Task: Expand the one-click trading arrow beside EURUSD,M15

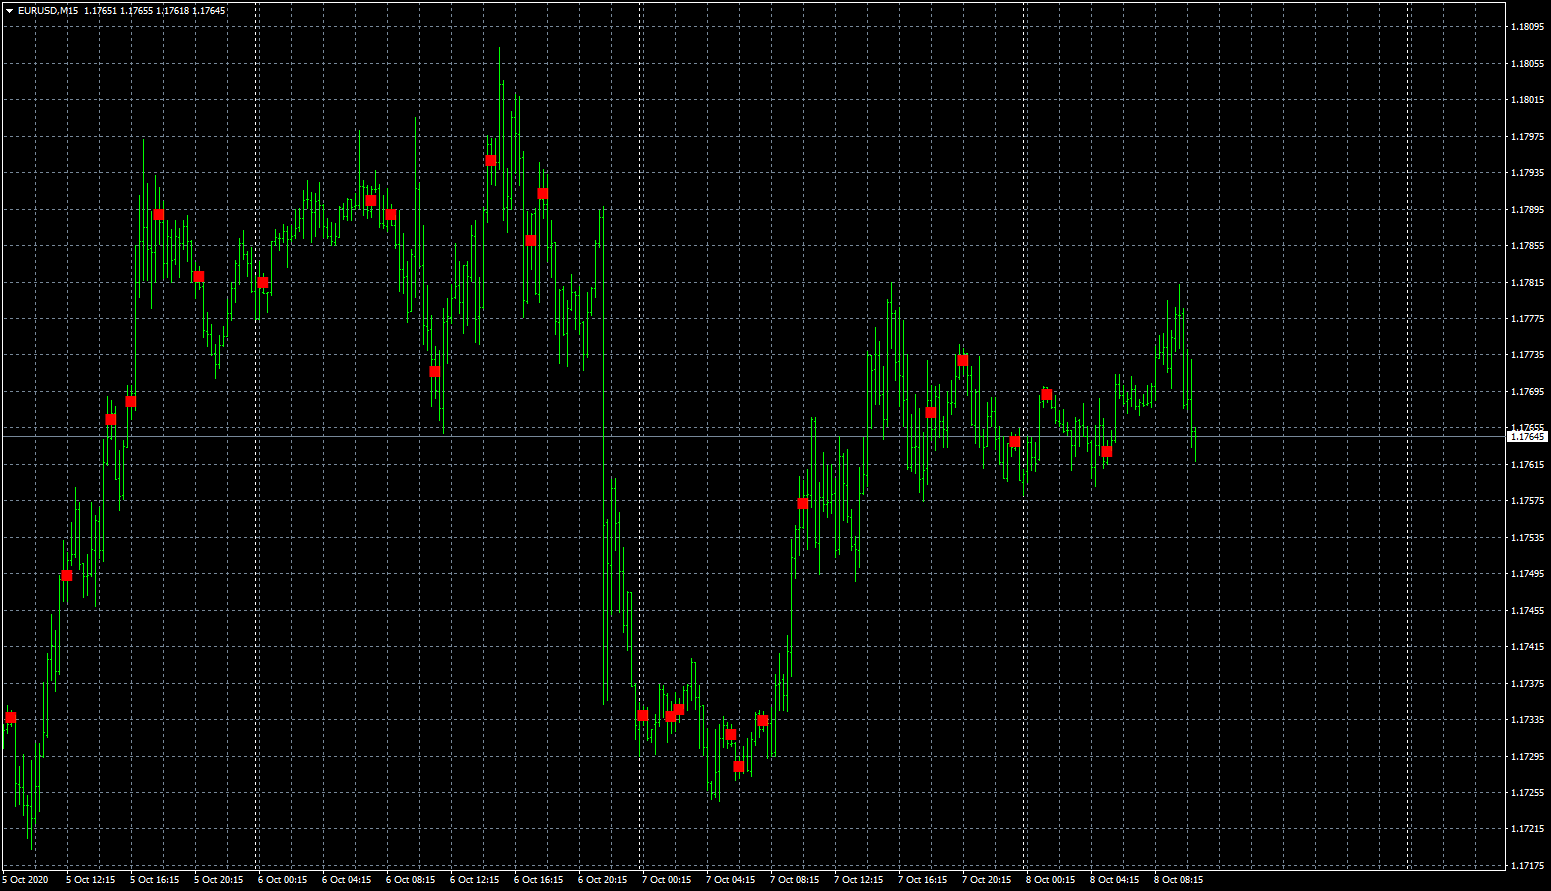Action: (x=9, y=10)
